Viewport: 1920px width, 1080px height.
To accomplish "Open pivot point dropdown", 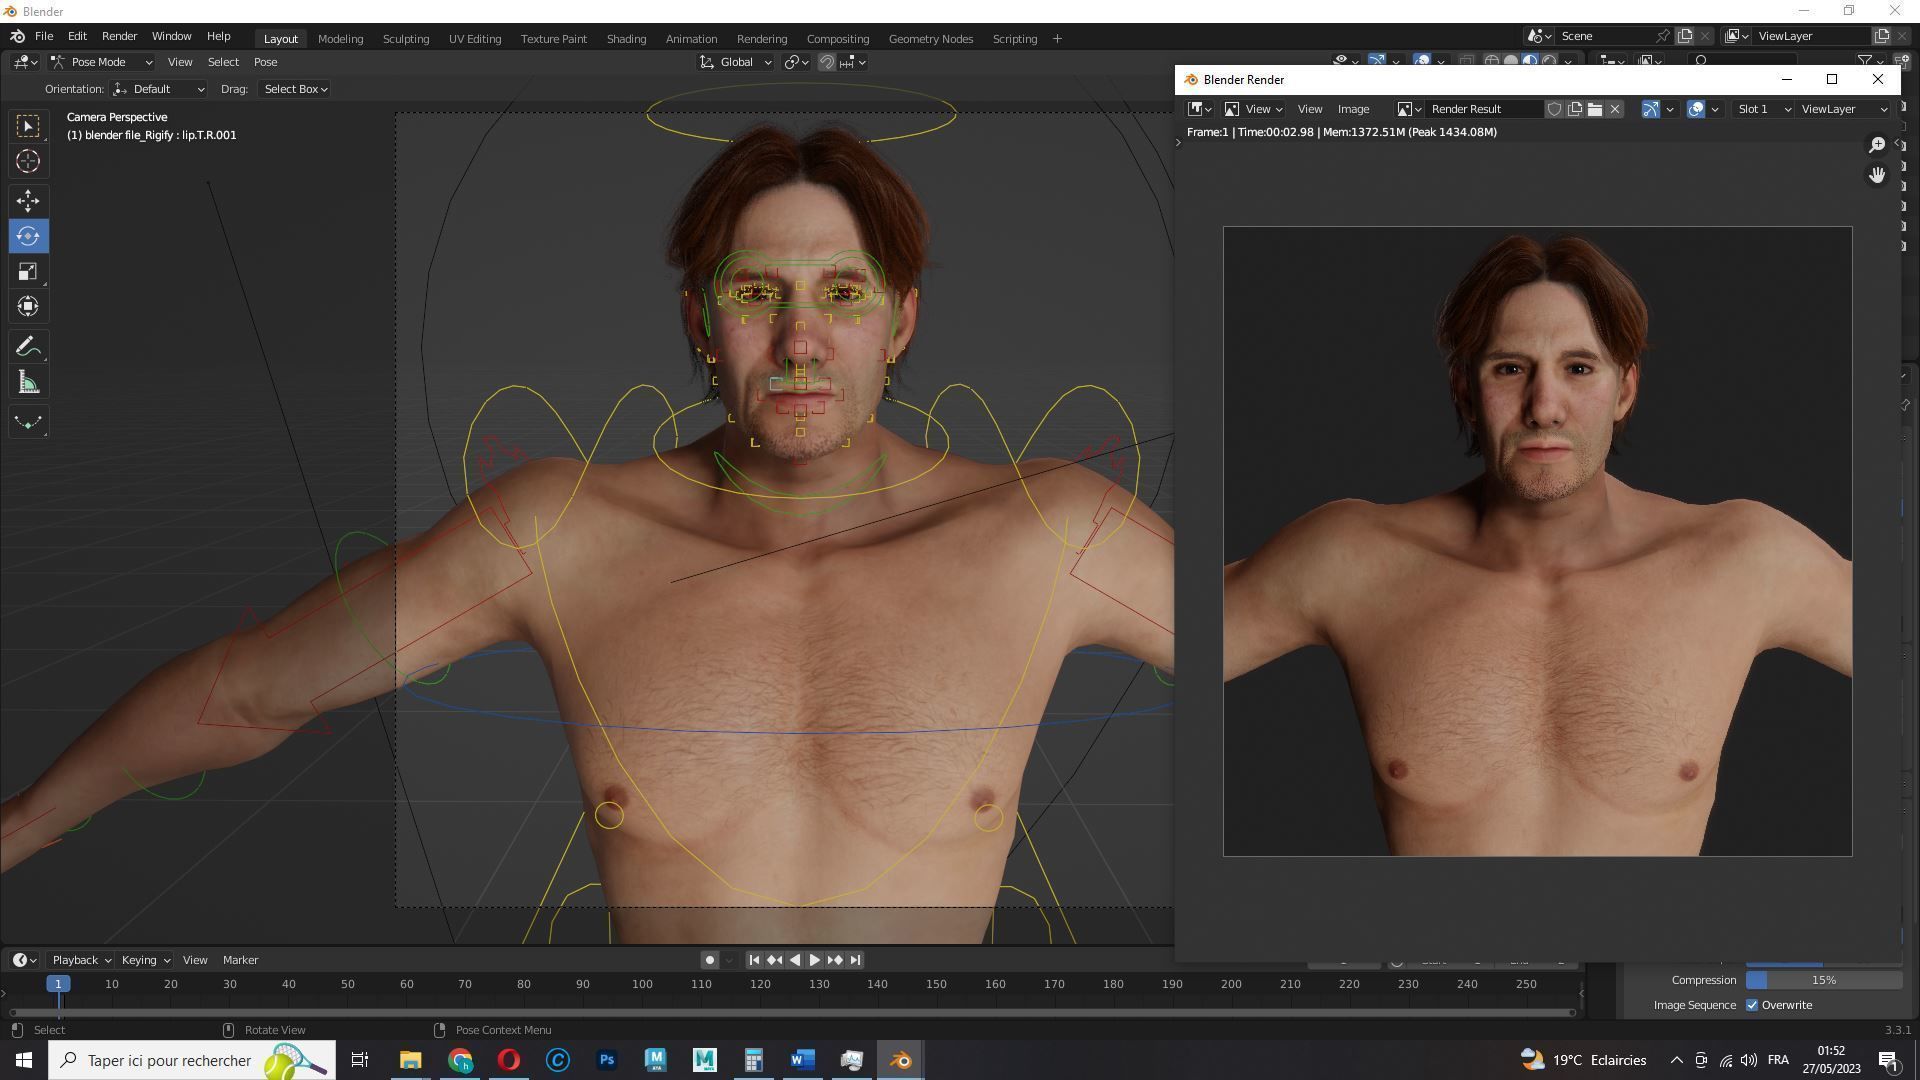I will pyautogui.click(x=797, y=62).
